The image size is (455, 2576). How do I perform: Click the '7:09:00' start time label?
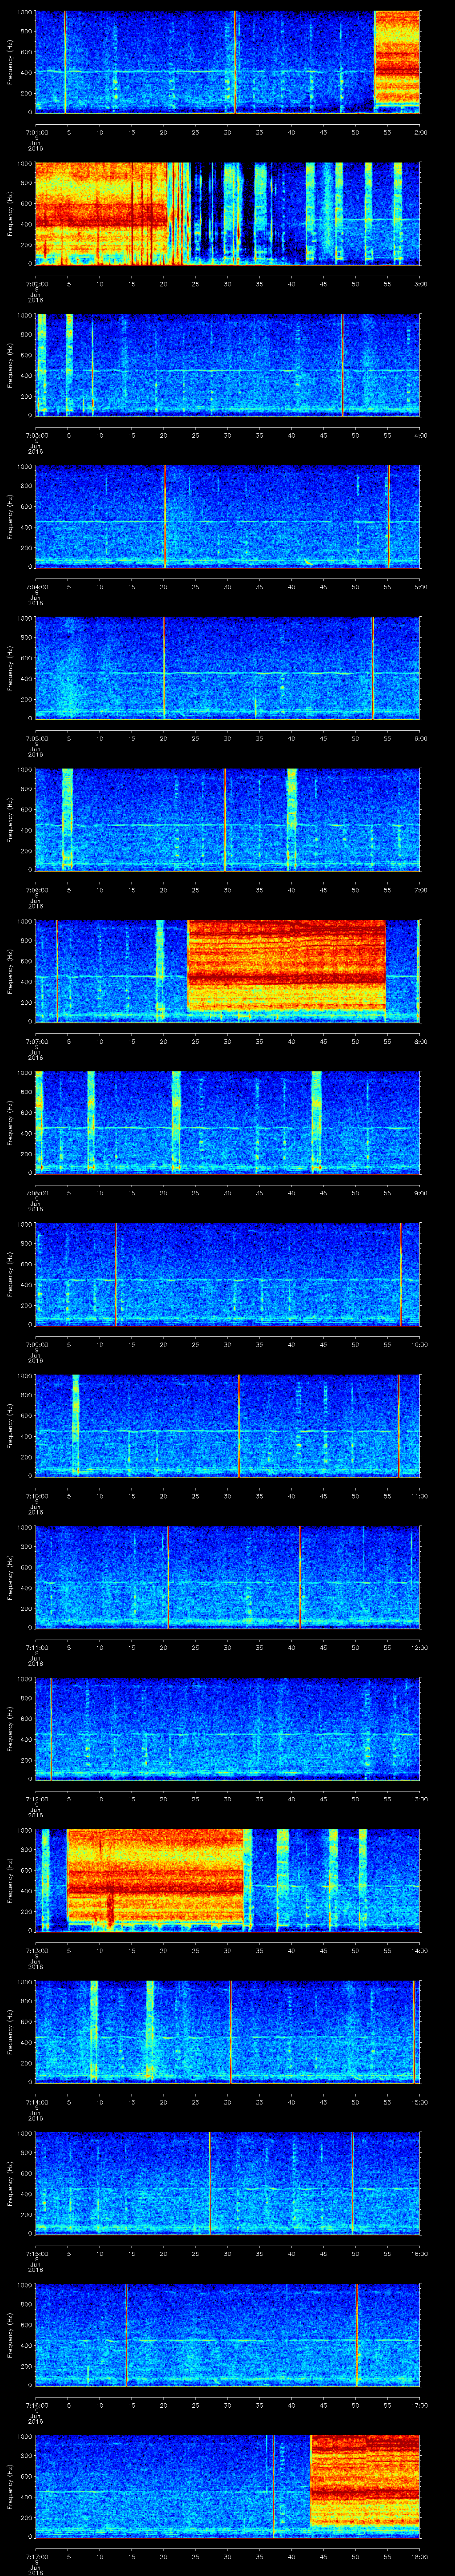point(36,1344)
